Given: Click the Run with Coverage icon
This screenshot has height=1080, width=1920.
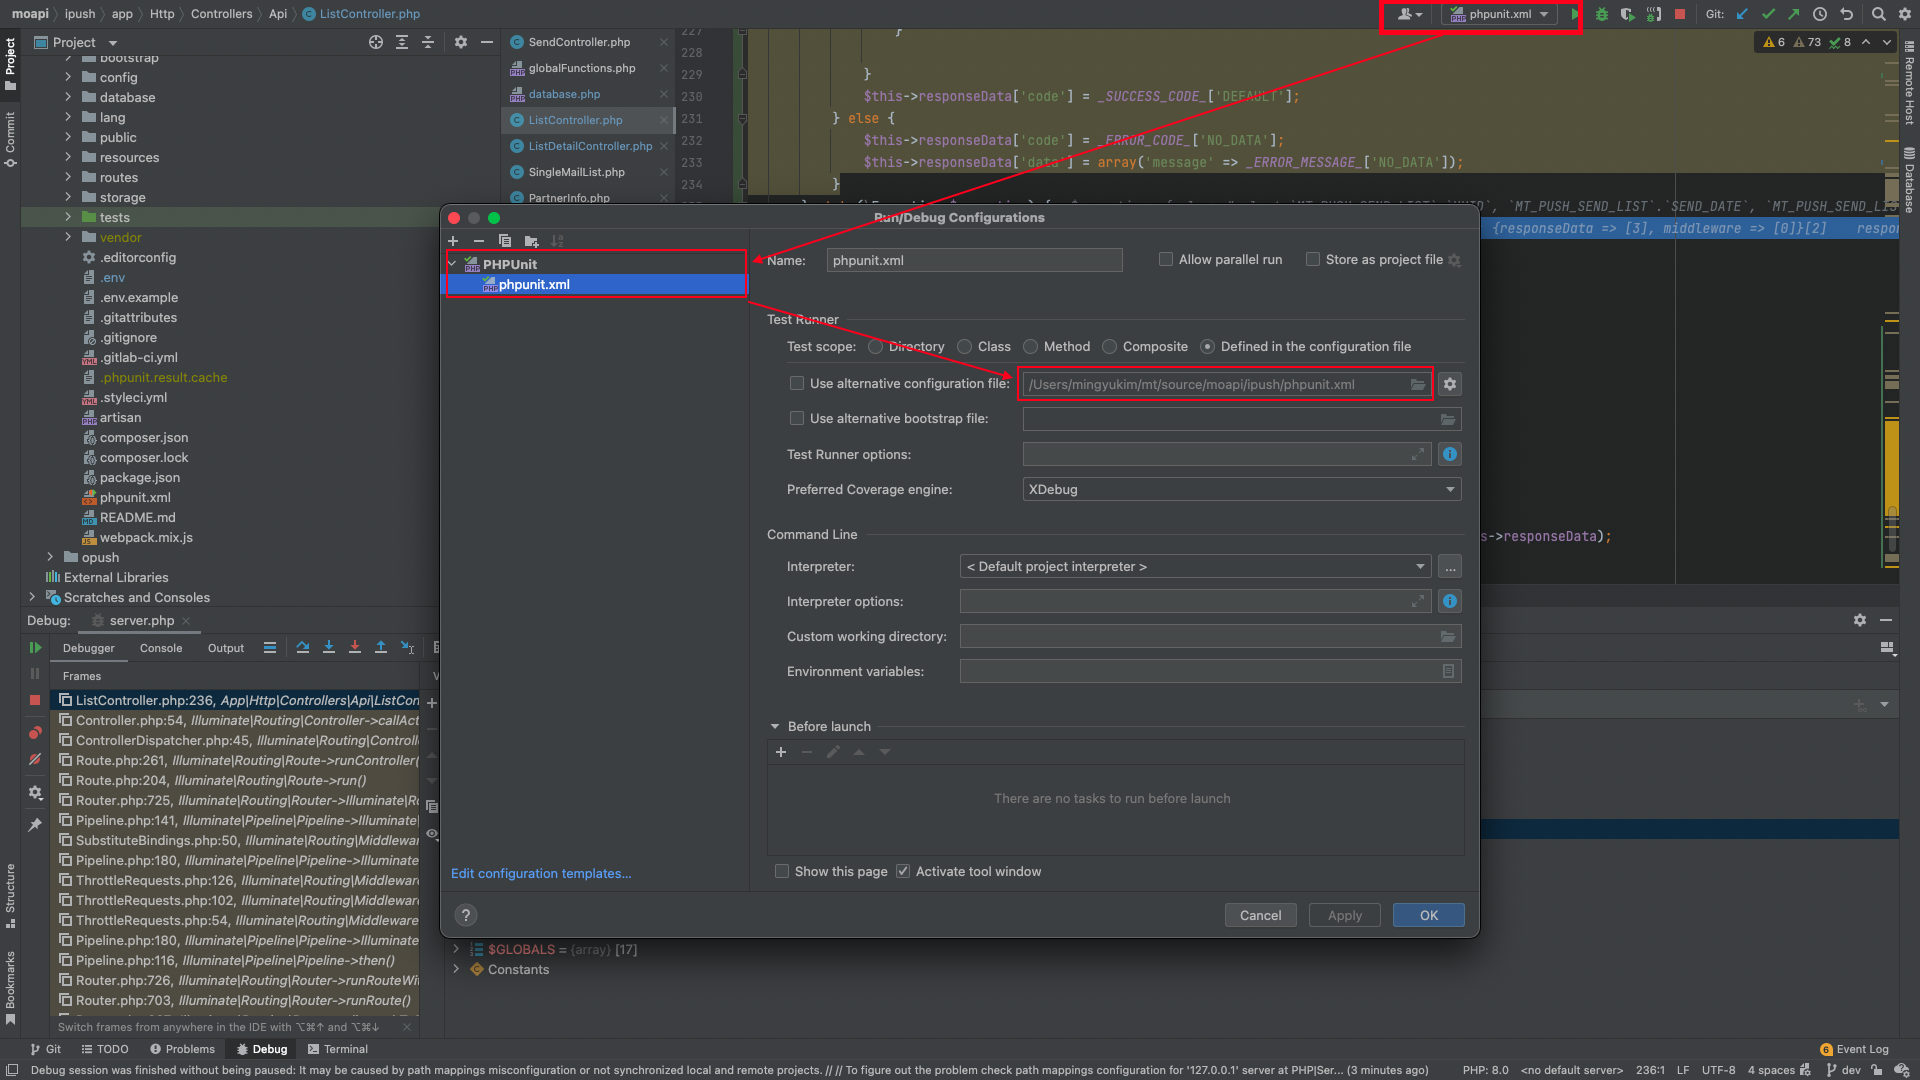Looking at the screenshot, I should click(x=1627, y=14).
